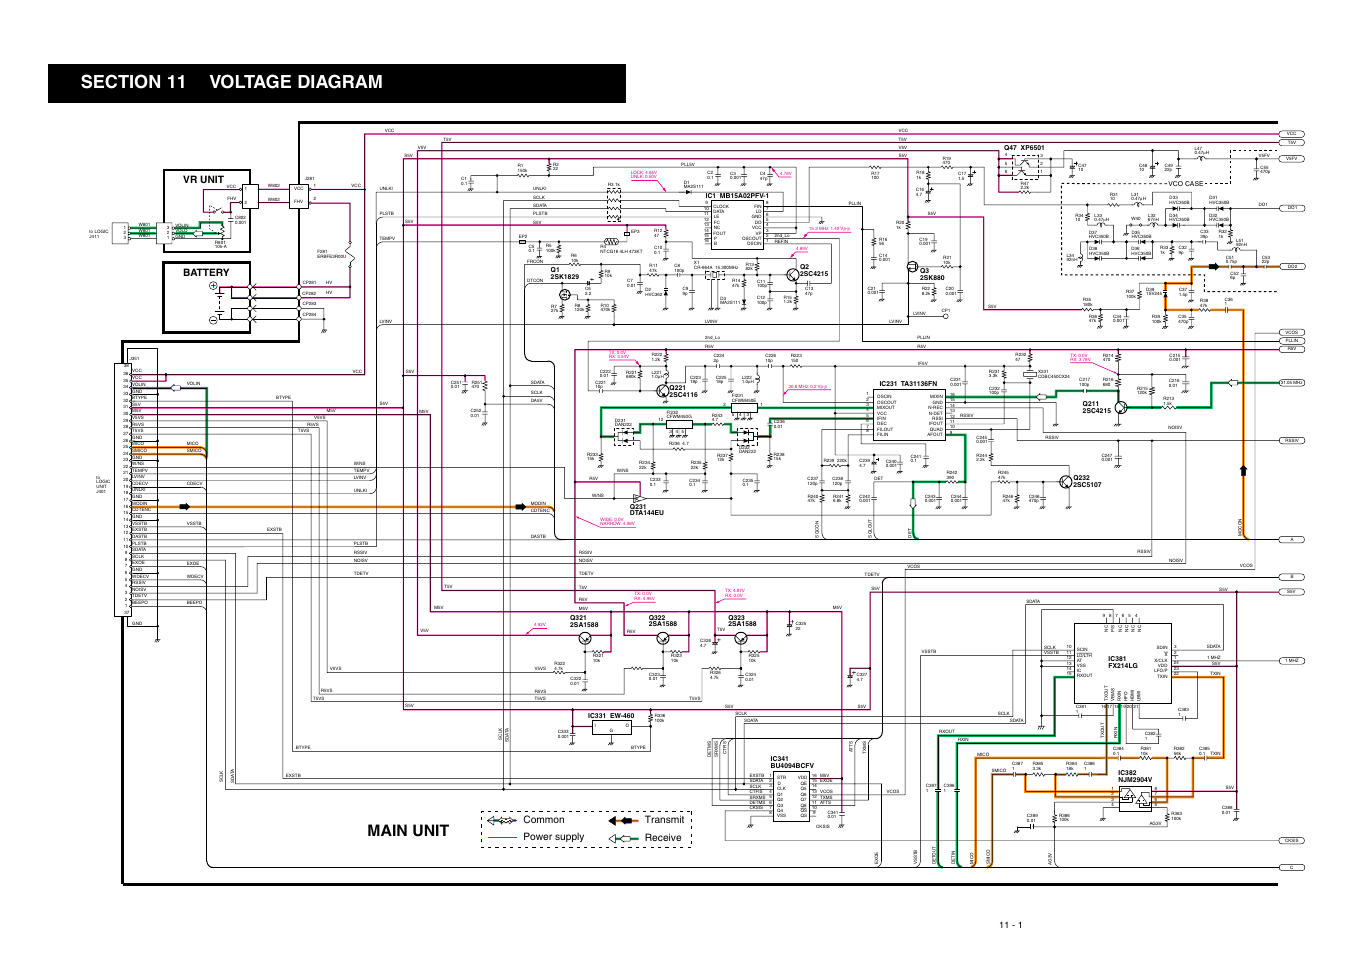The height and width of the screenshot is (954, 1350).
Task: Click the IC1 MB15A02PFV-1 label
Action: point(737,196)
